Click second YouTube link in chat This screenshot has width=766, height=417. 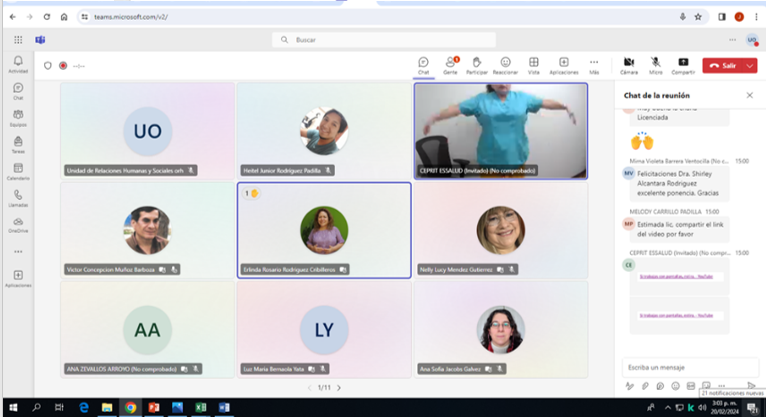tap(676, 315)
